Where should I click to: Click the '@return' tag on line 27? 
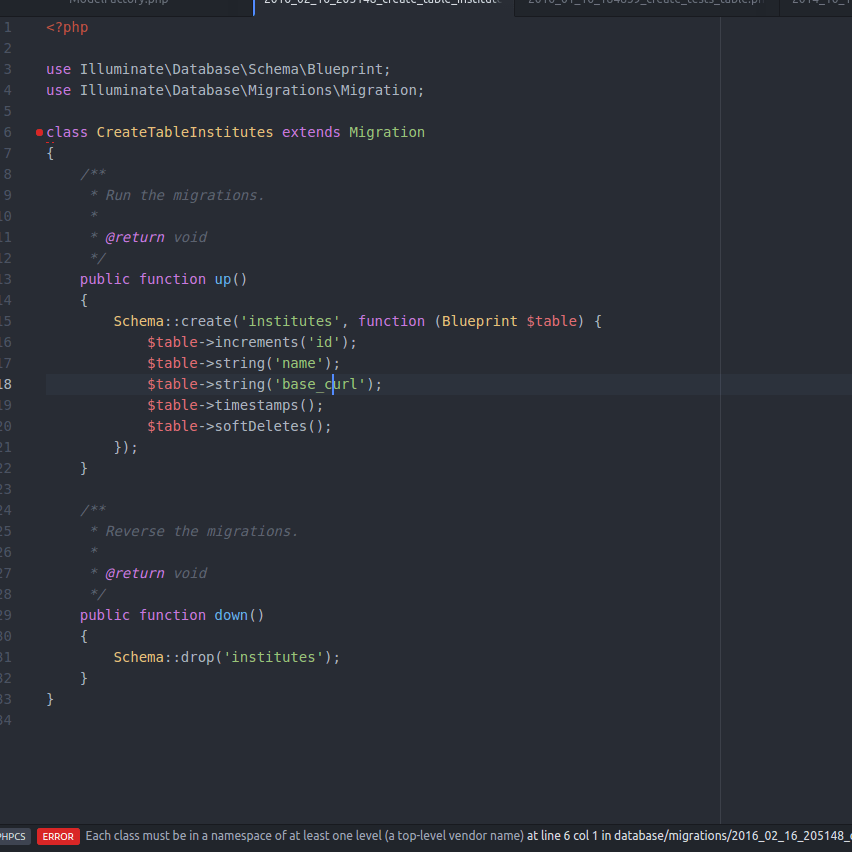pos(135,573)
